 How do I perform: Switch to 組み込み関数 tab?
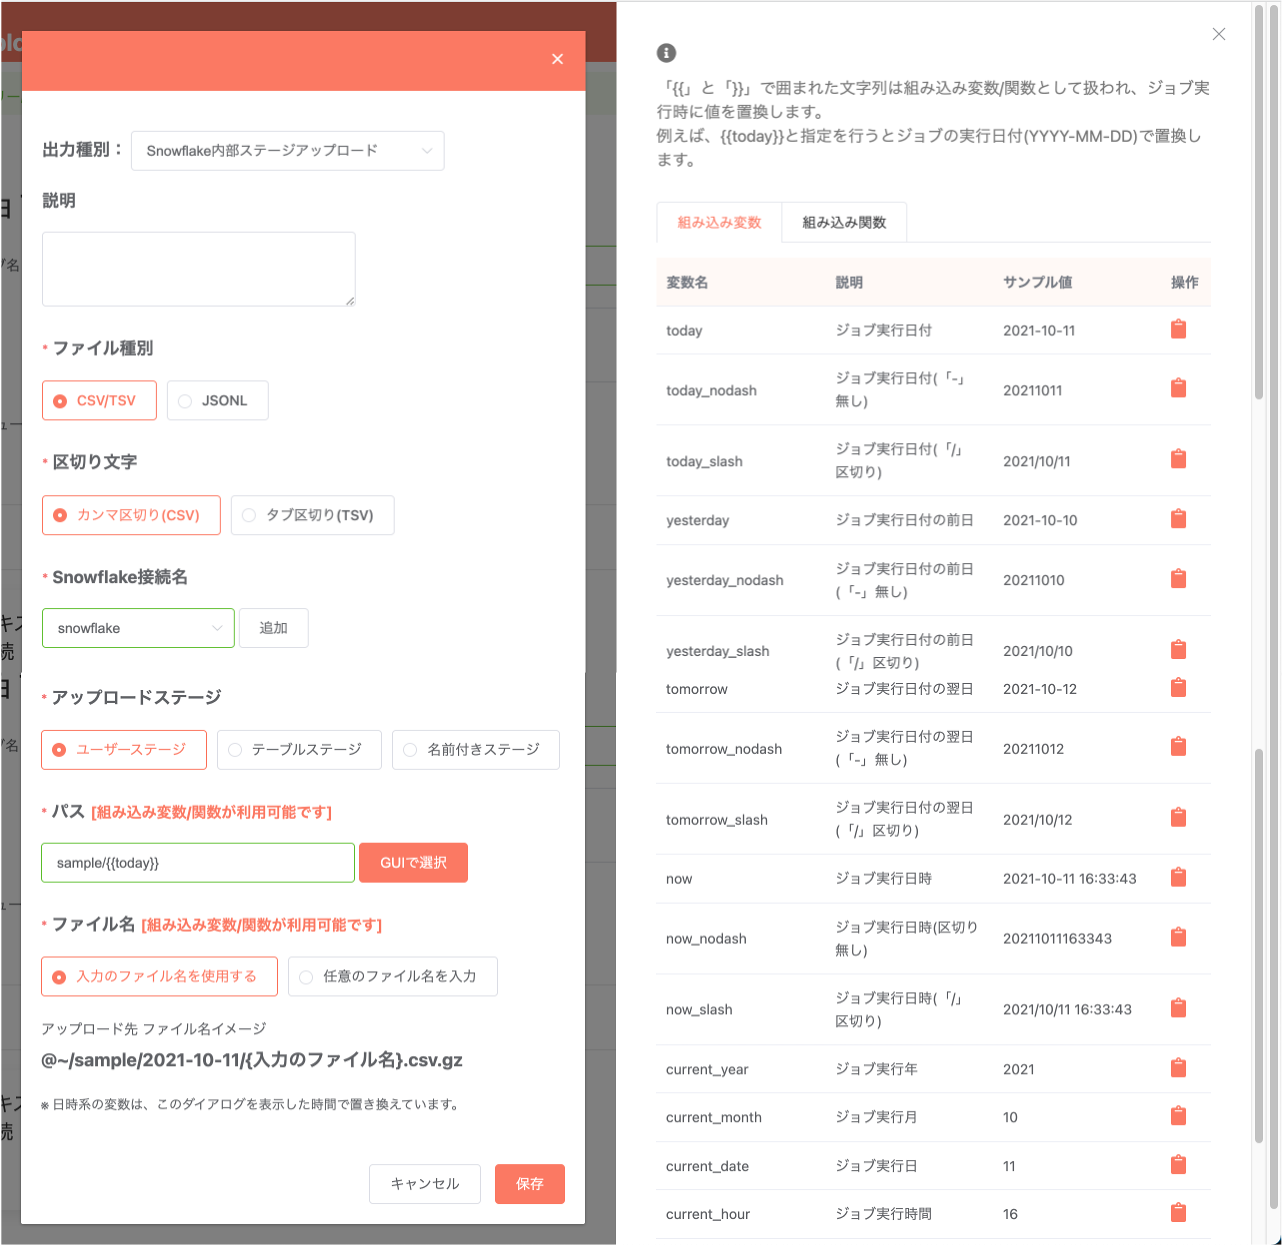pos(844,222)
